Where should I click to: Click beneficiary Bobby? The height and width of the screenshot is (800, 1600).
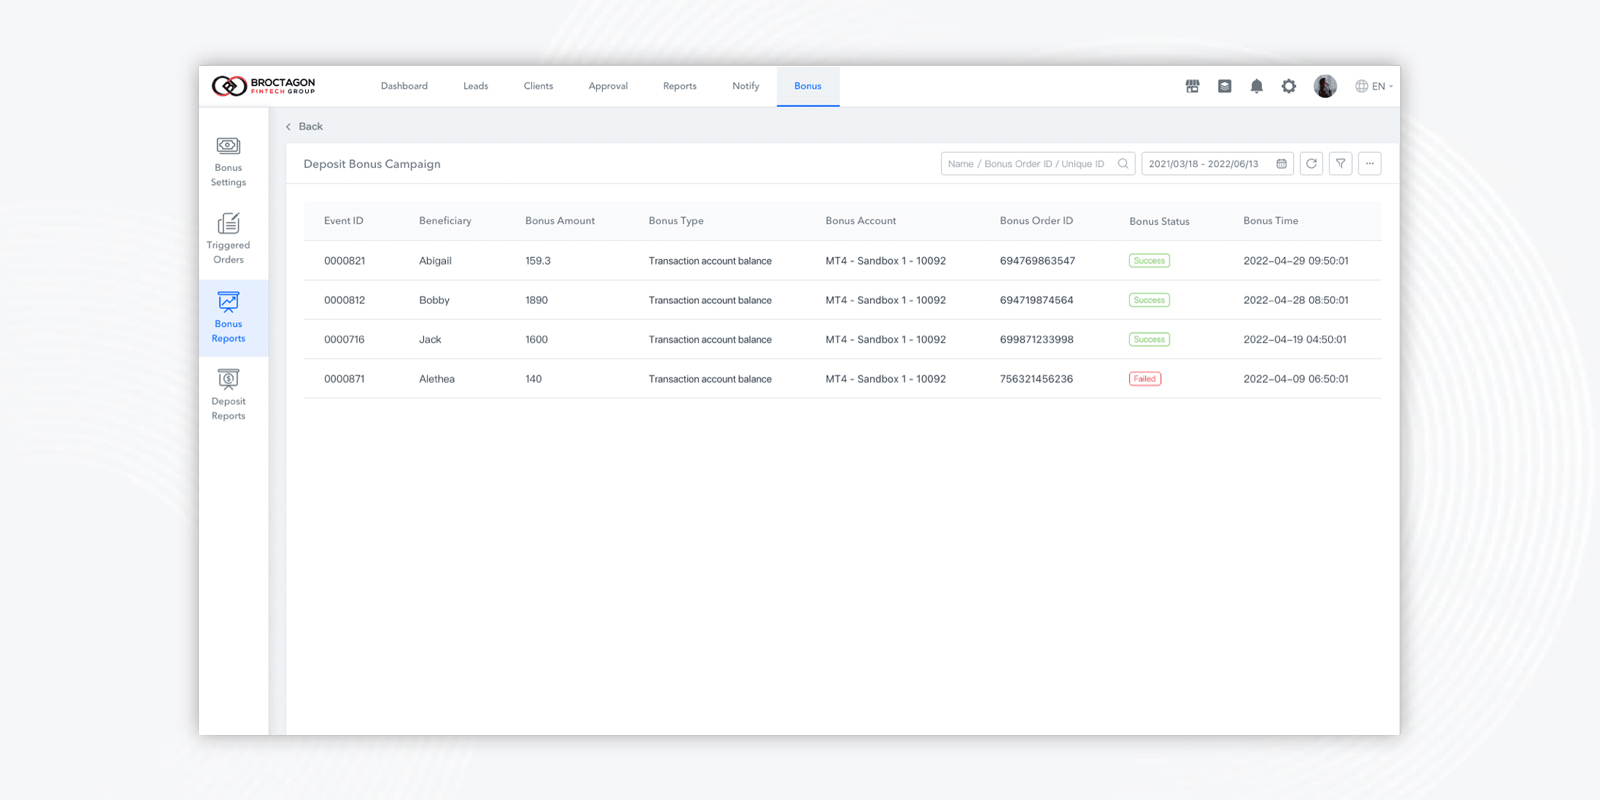[434, 300]
